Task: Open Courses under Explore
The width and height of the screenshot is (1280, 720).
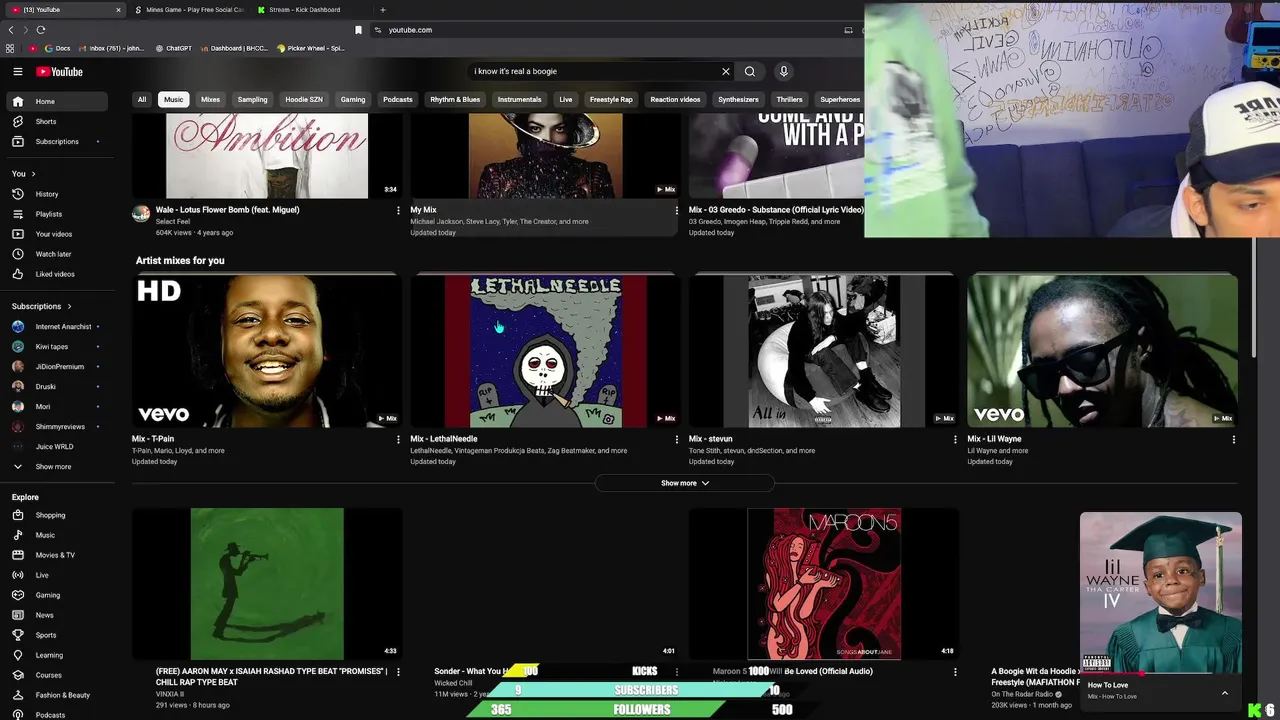Action: click(x=58, y=675)
